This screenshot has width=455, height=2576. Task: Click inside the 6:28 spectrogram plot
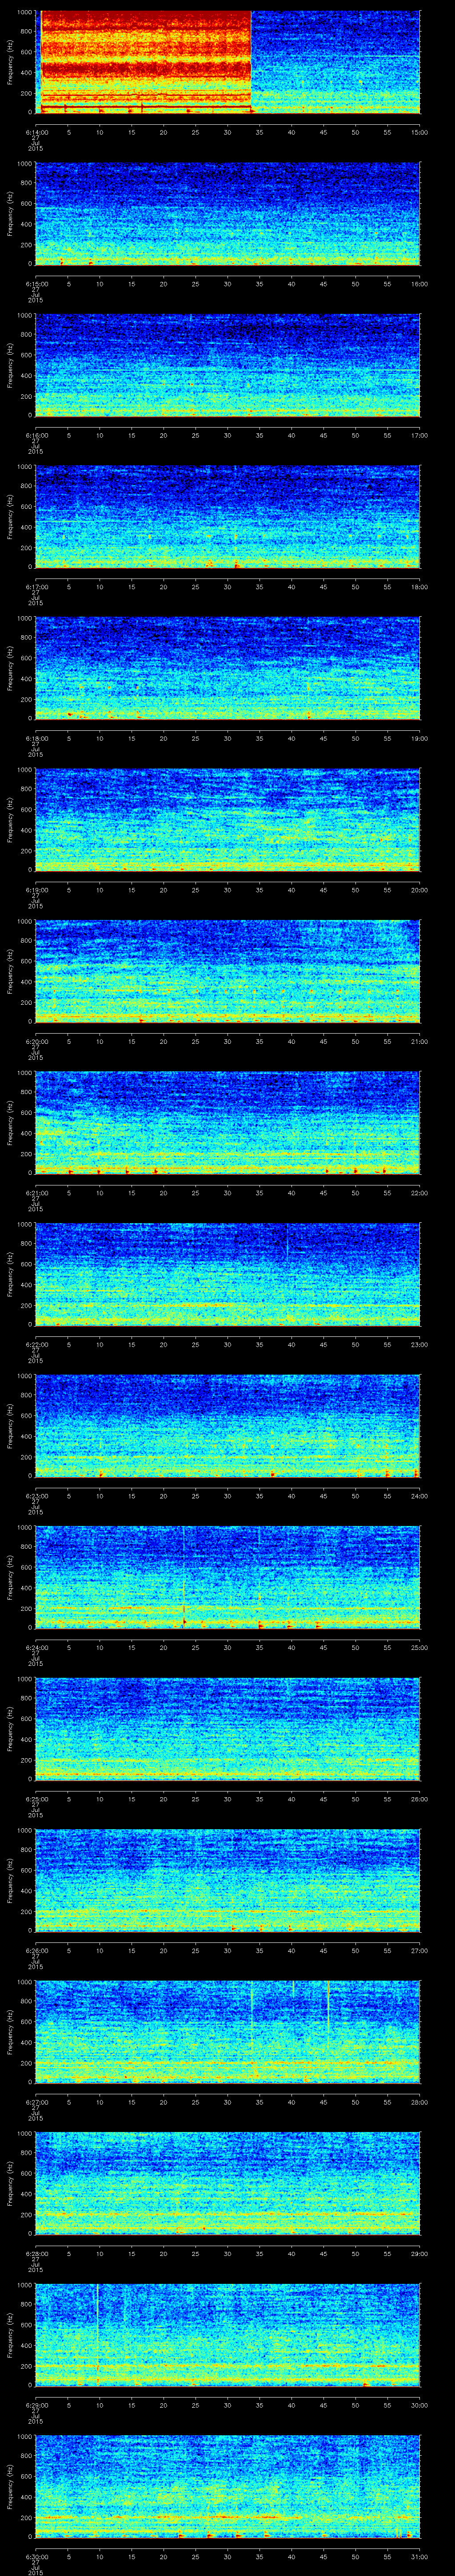click(227, 2183)
